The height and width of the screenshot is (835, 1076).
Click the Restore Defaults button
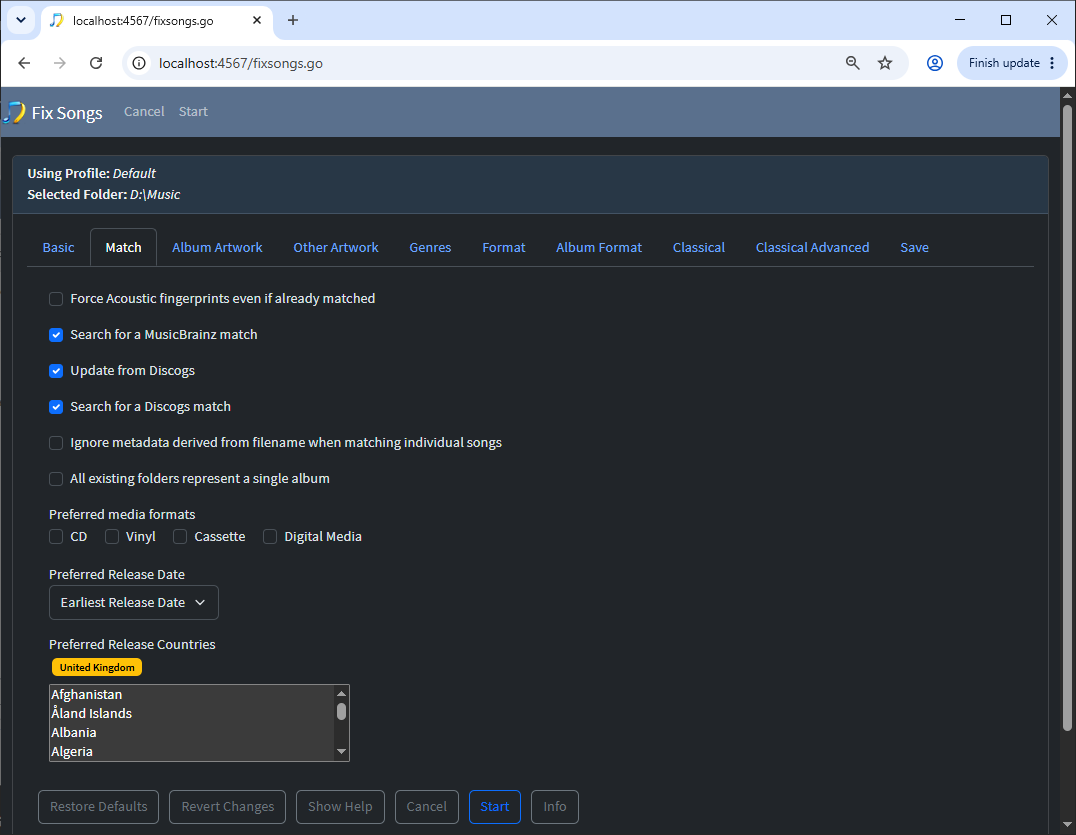[99, 807]
